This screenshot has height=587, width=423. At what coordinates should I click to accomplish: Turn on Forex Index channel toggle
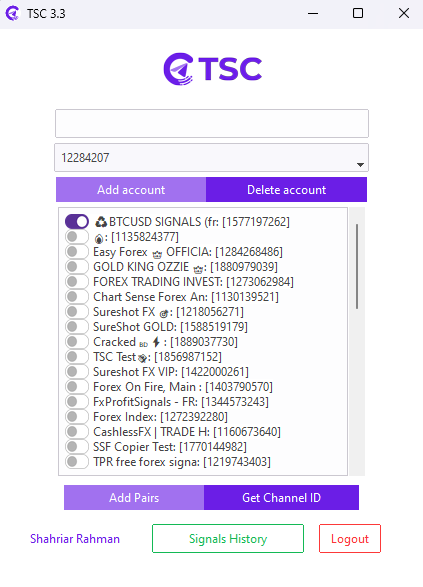[x=77, y=416]
